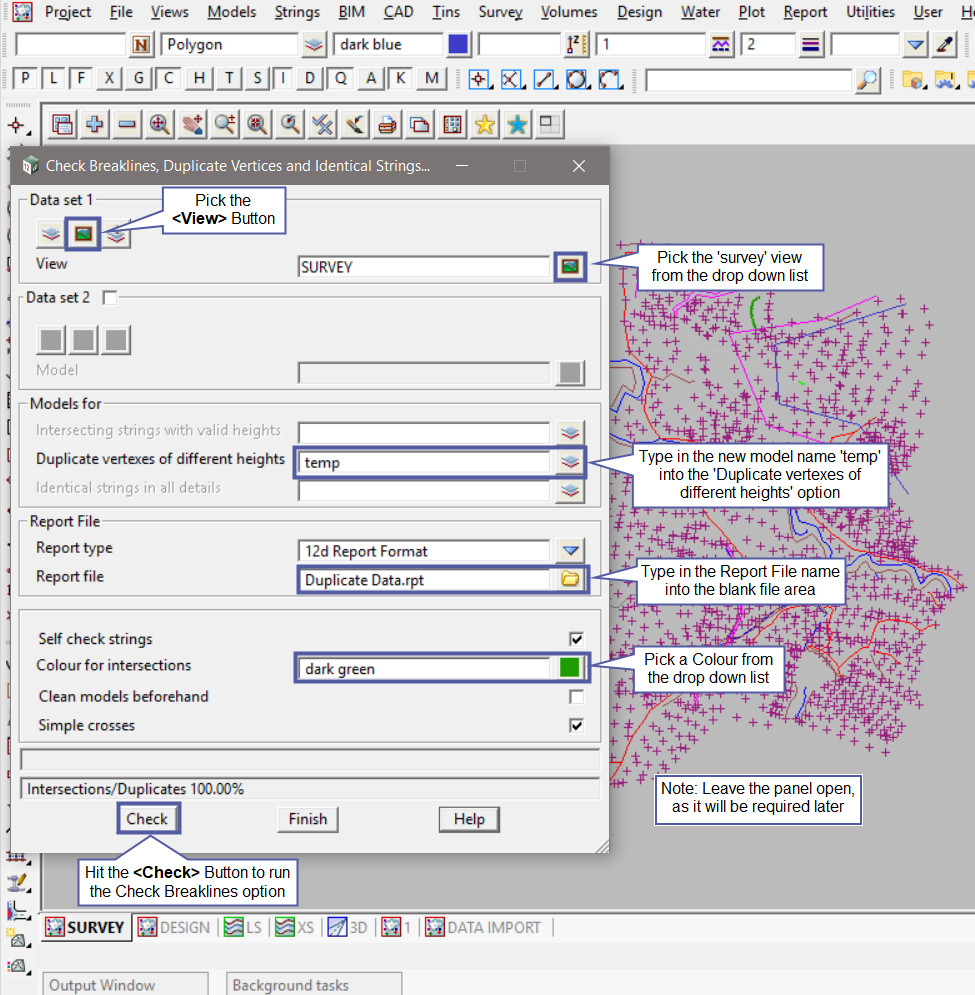Click the magnifier search icon after the blank field

(x=868, y=80)
